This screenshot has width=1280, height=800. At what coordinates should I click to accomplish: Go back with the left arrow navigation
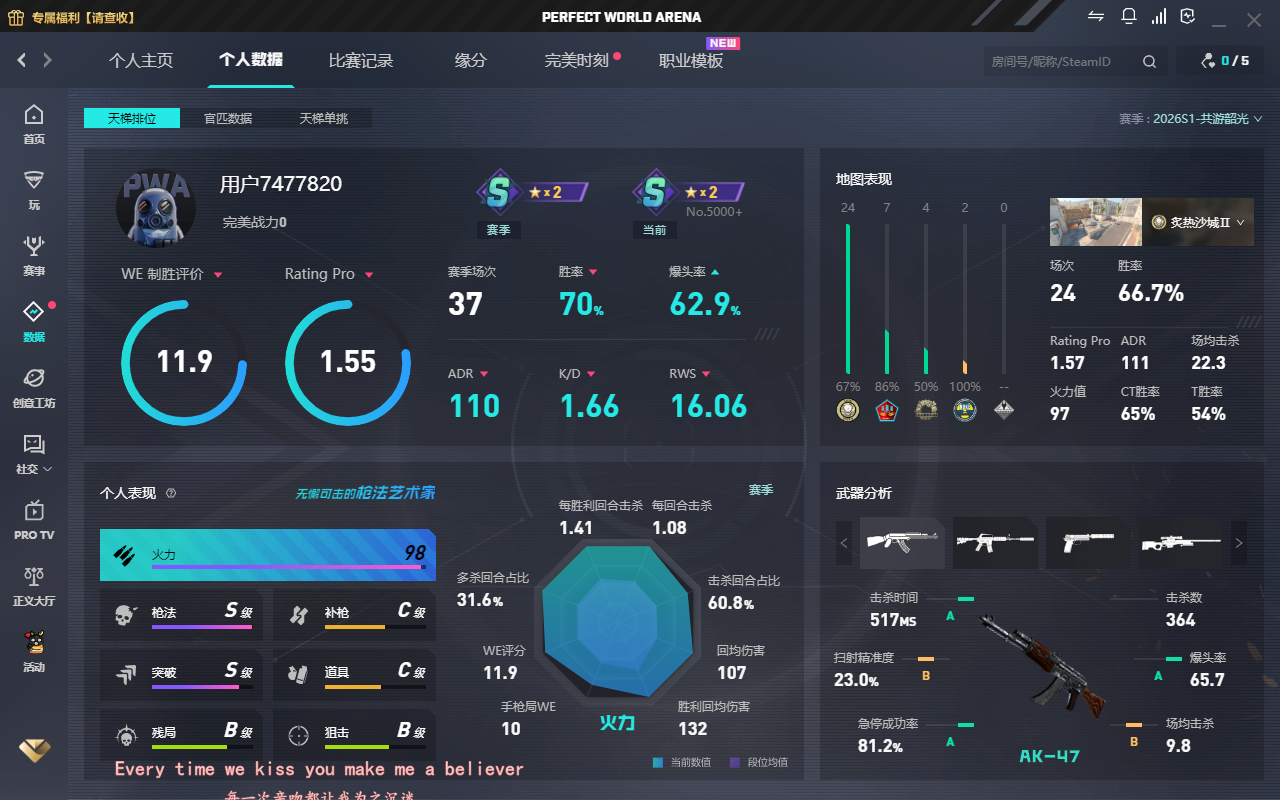[22, 60]
